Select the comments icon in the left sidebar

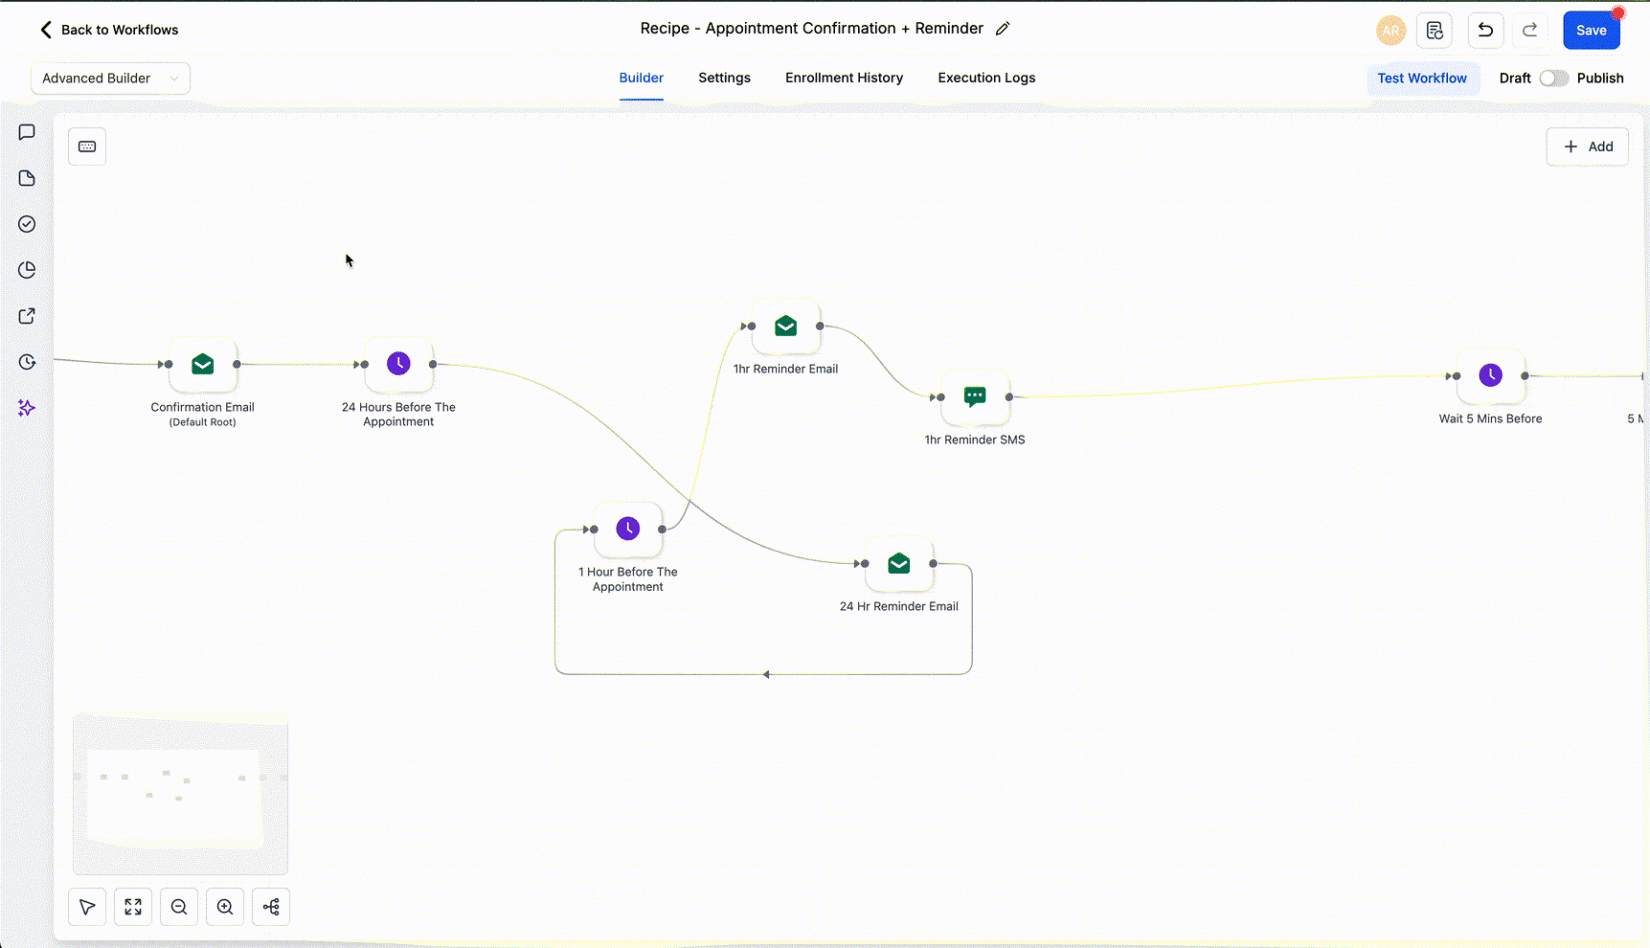(x=26, y=131)
